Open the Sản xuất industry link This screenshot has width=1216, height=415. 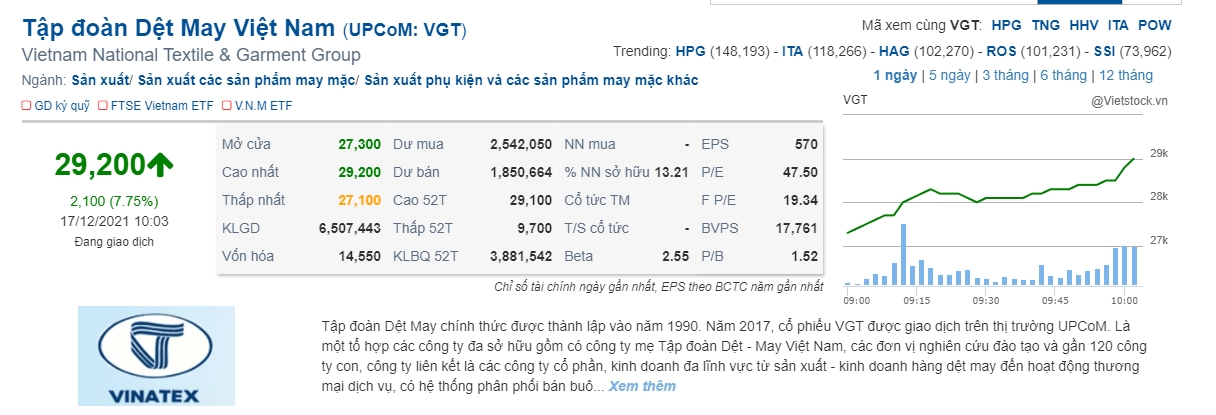(101, 80)
